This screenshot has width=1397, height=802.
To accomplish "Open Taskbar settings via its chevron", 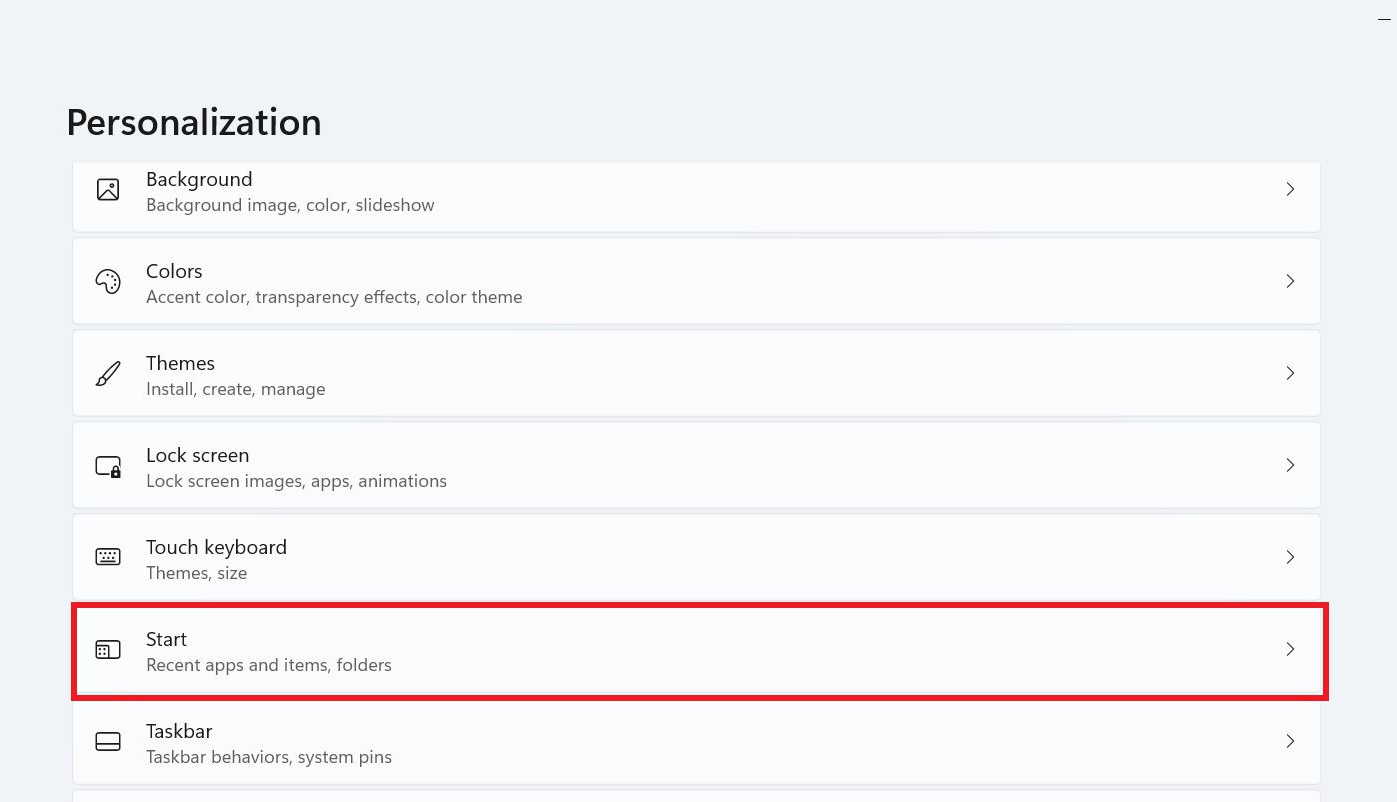I will tap(1290, 741).
